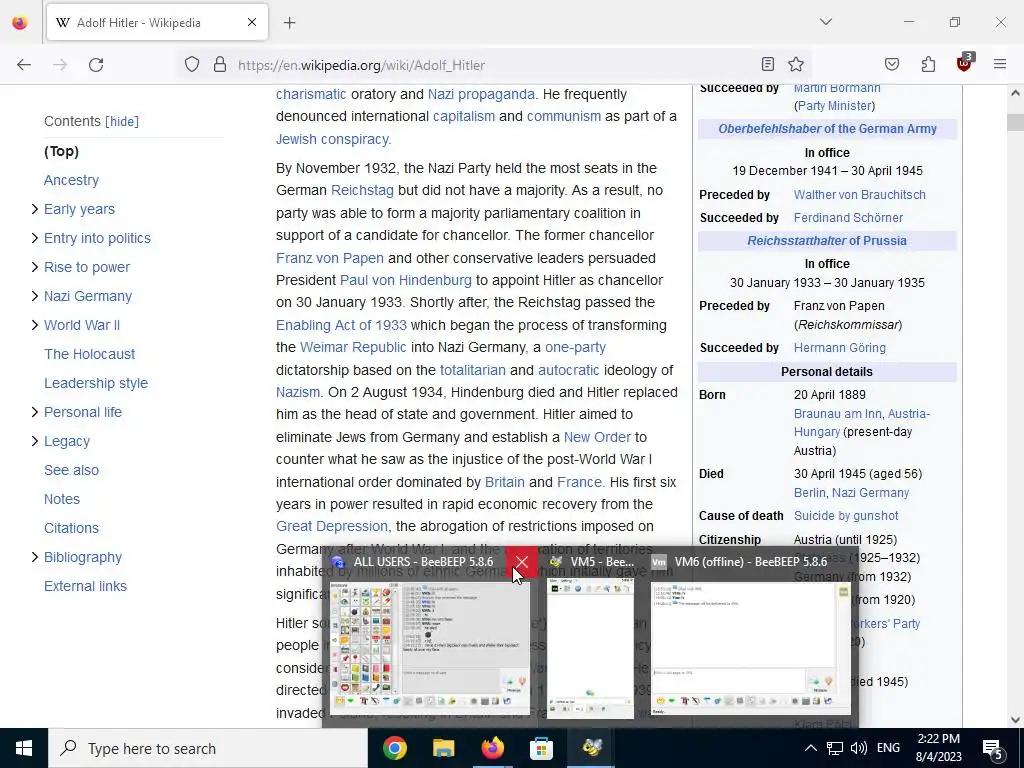Open the Great Depression link
Image resolution: width=1024 pixels, height=768 pixels.
332,526
